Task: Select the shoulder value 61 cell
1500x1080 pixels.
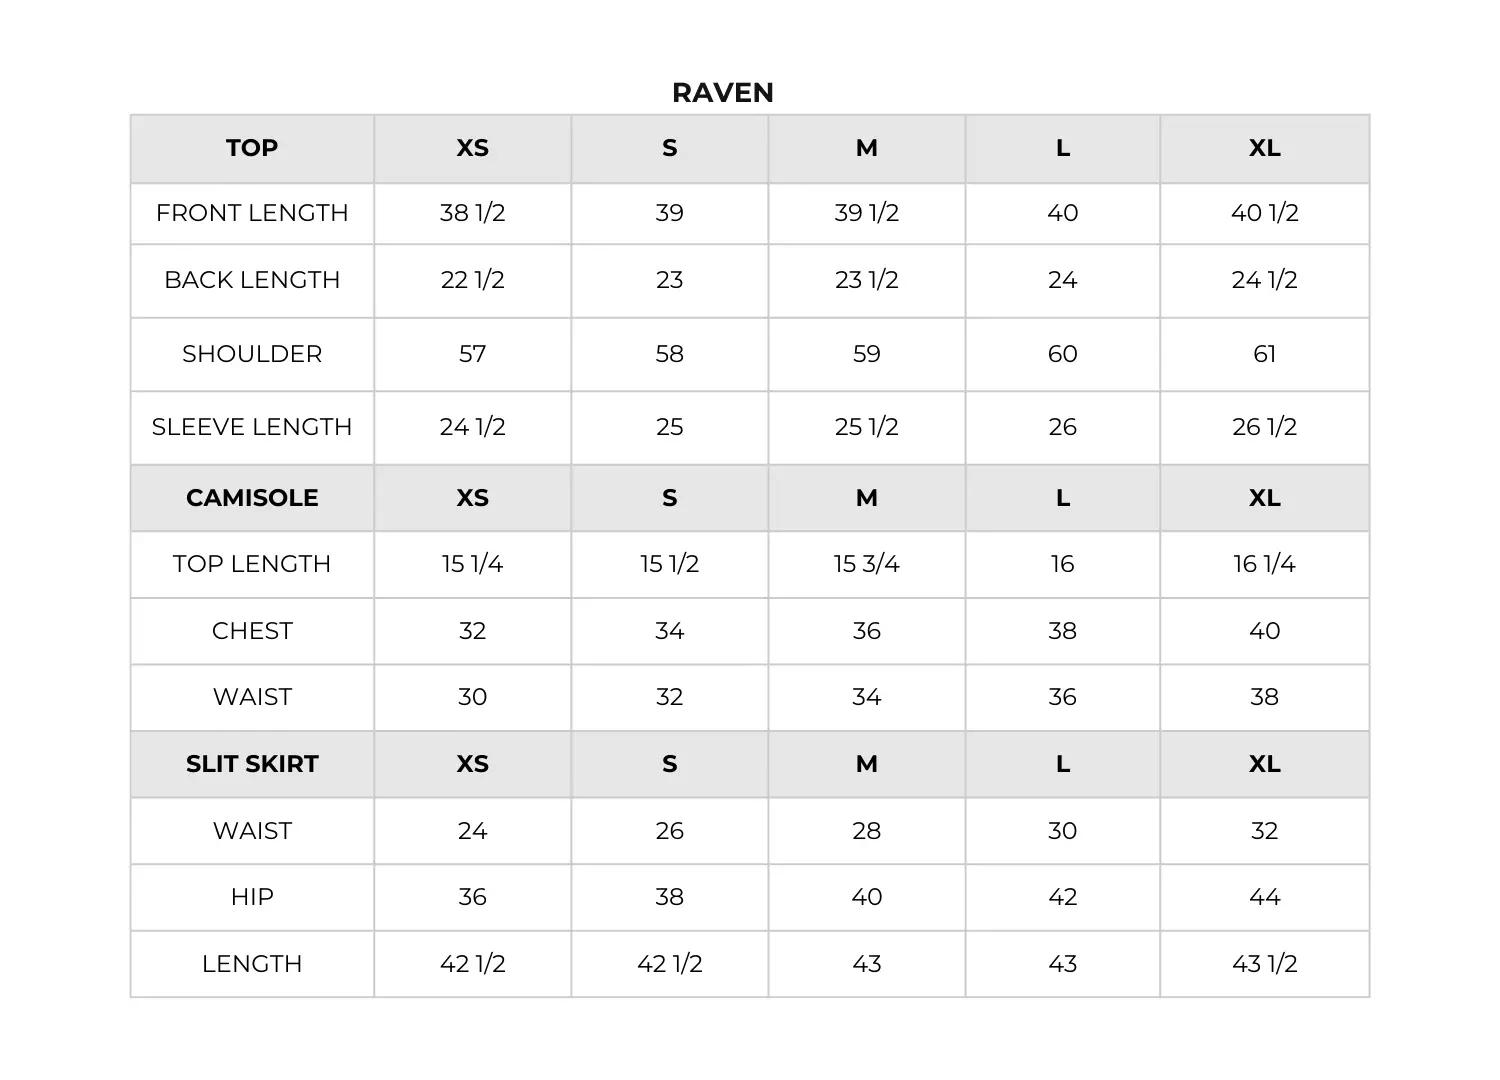Action: click(x=1264, y=354)
